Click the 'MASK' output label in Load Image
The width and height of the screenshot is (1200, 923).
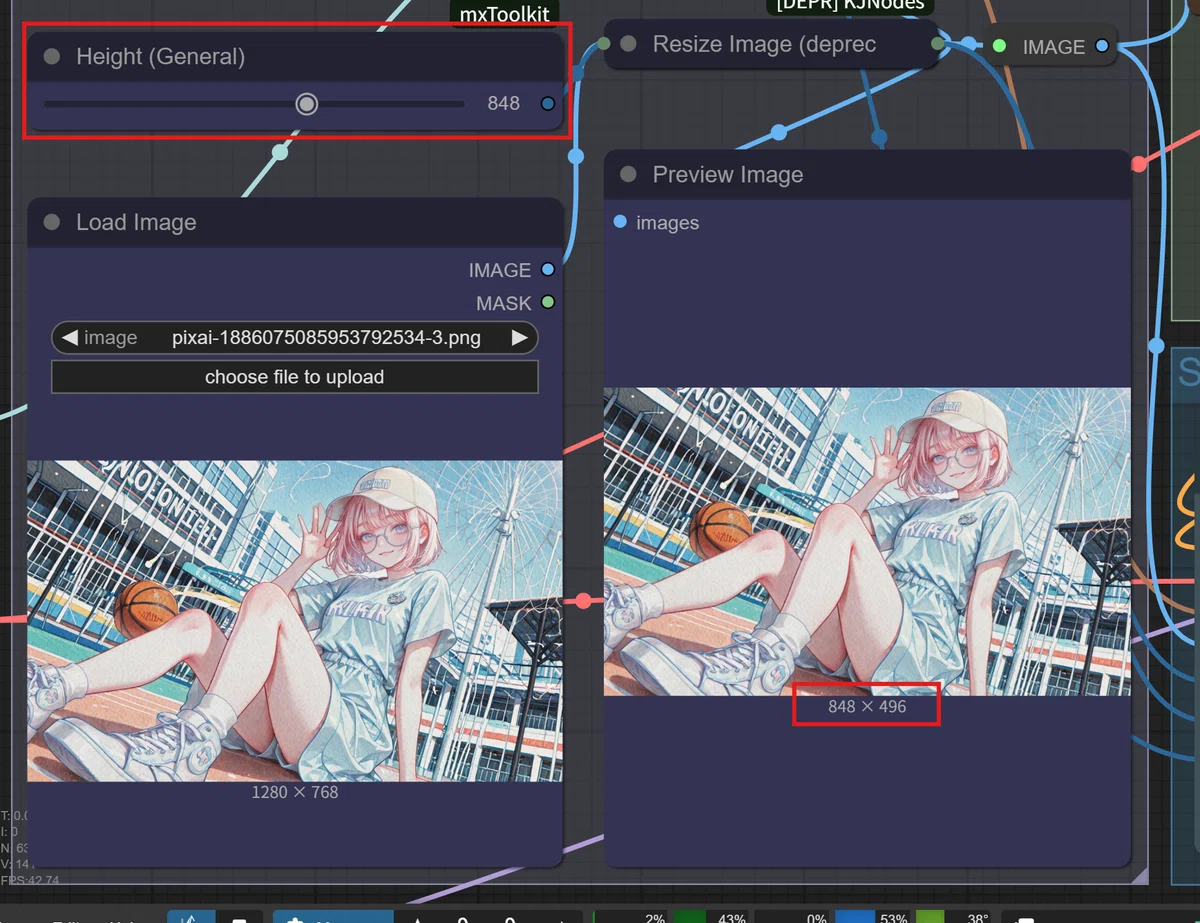pyautogui.click(x=503, y=303)
